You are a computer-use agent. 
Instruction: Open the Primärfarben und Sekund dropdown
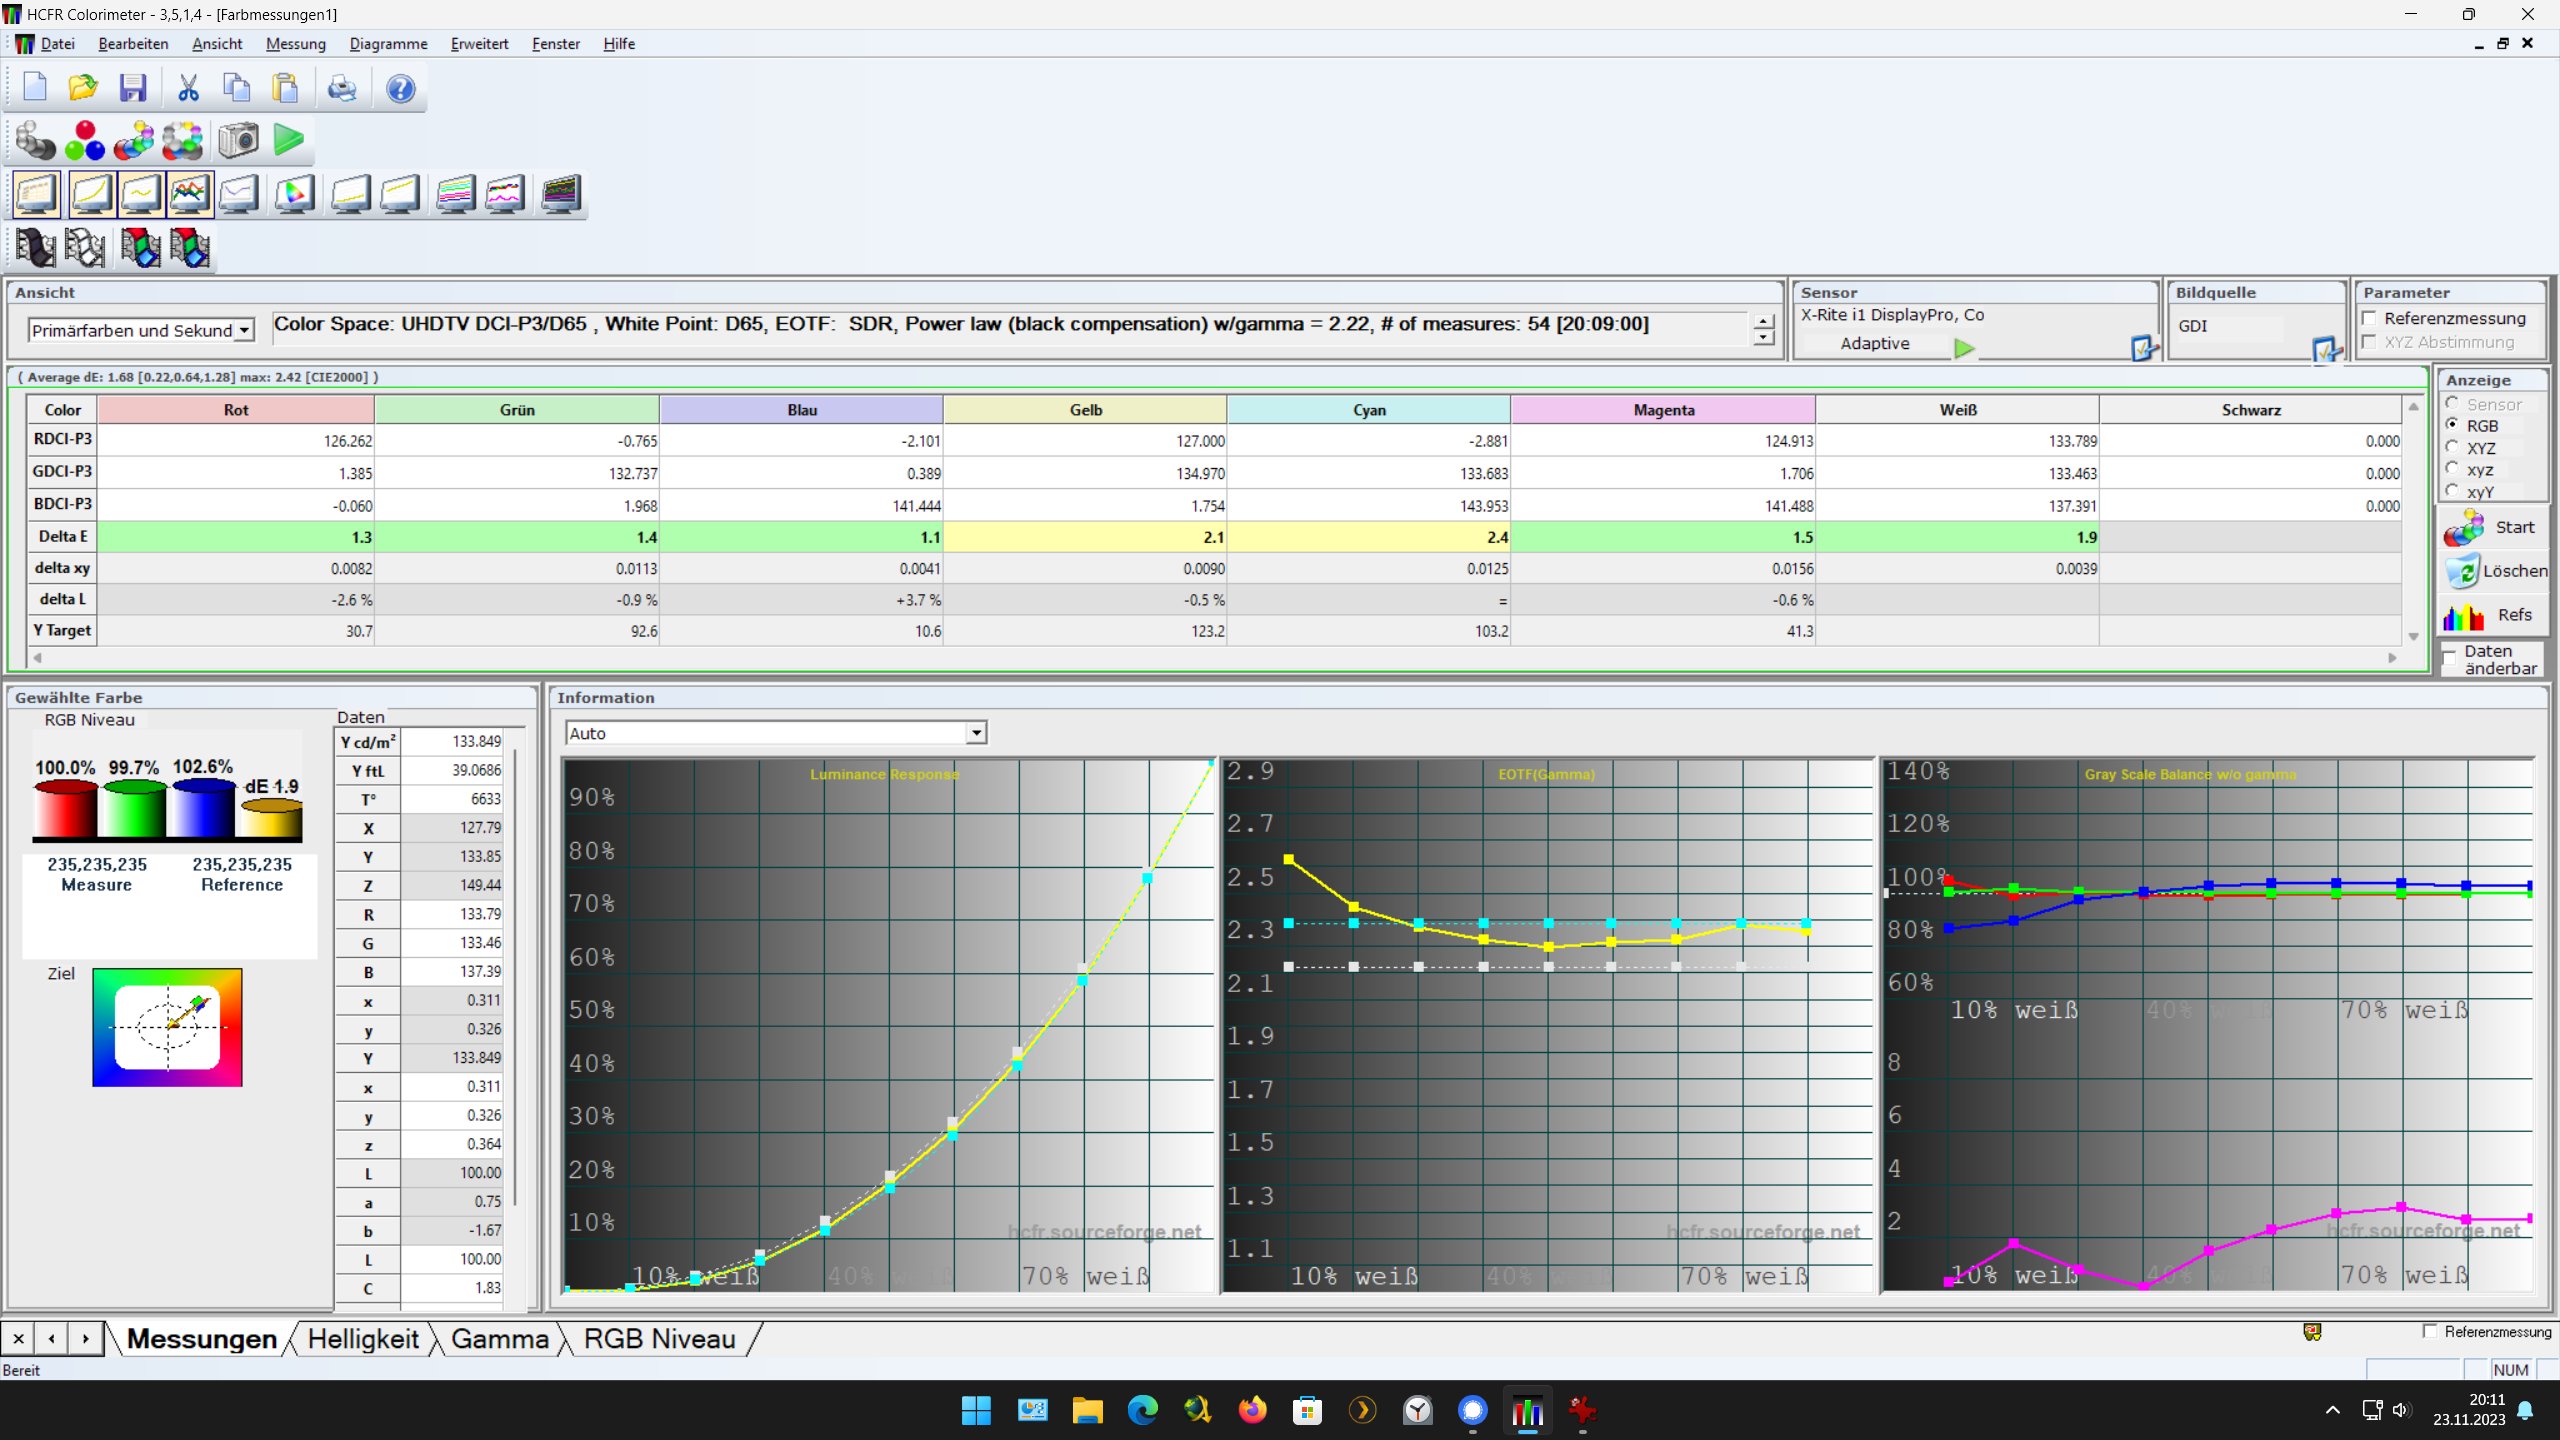coord(243,331)
